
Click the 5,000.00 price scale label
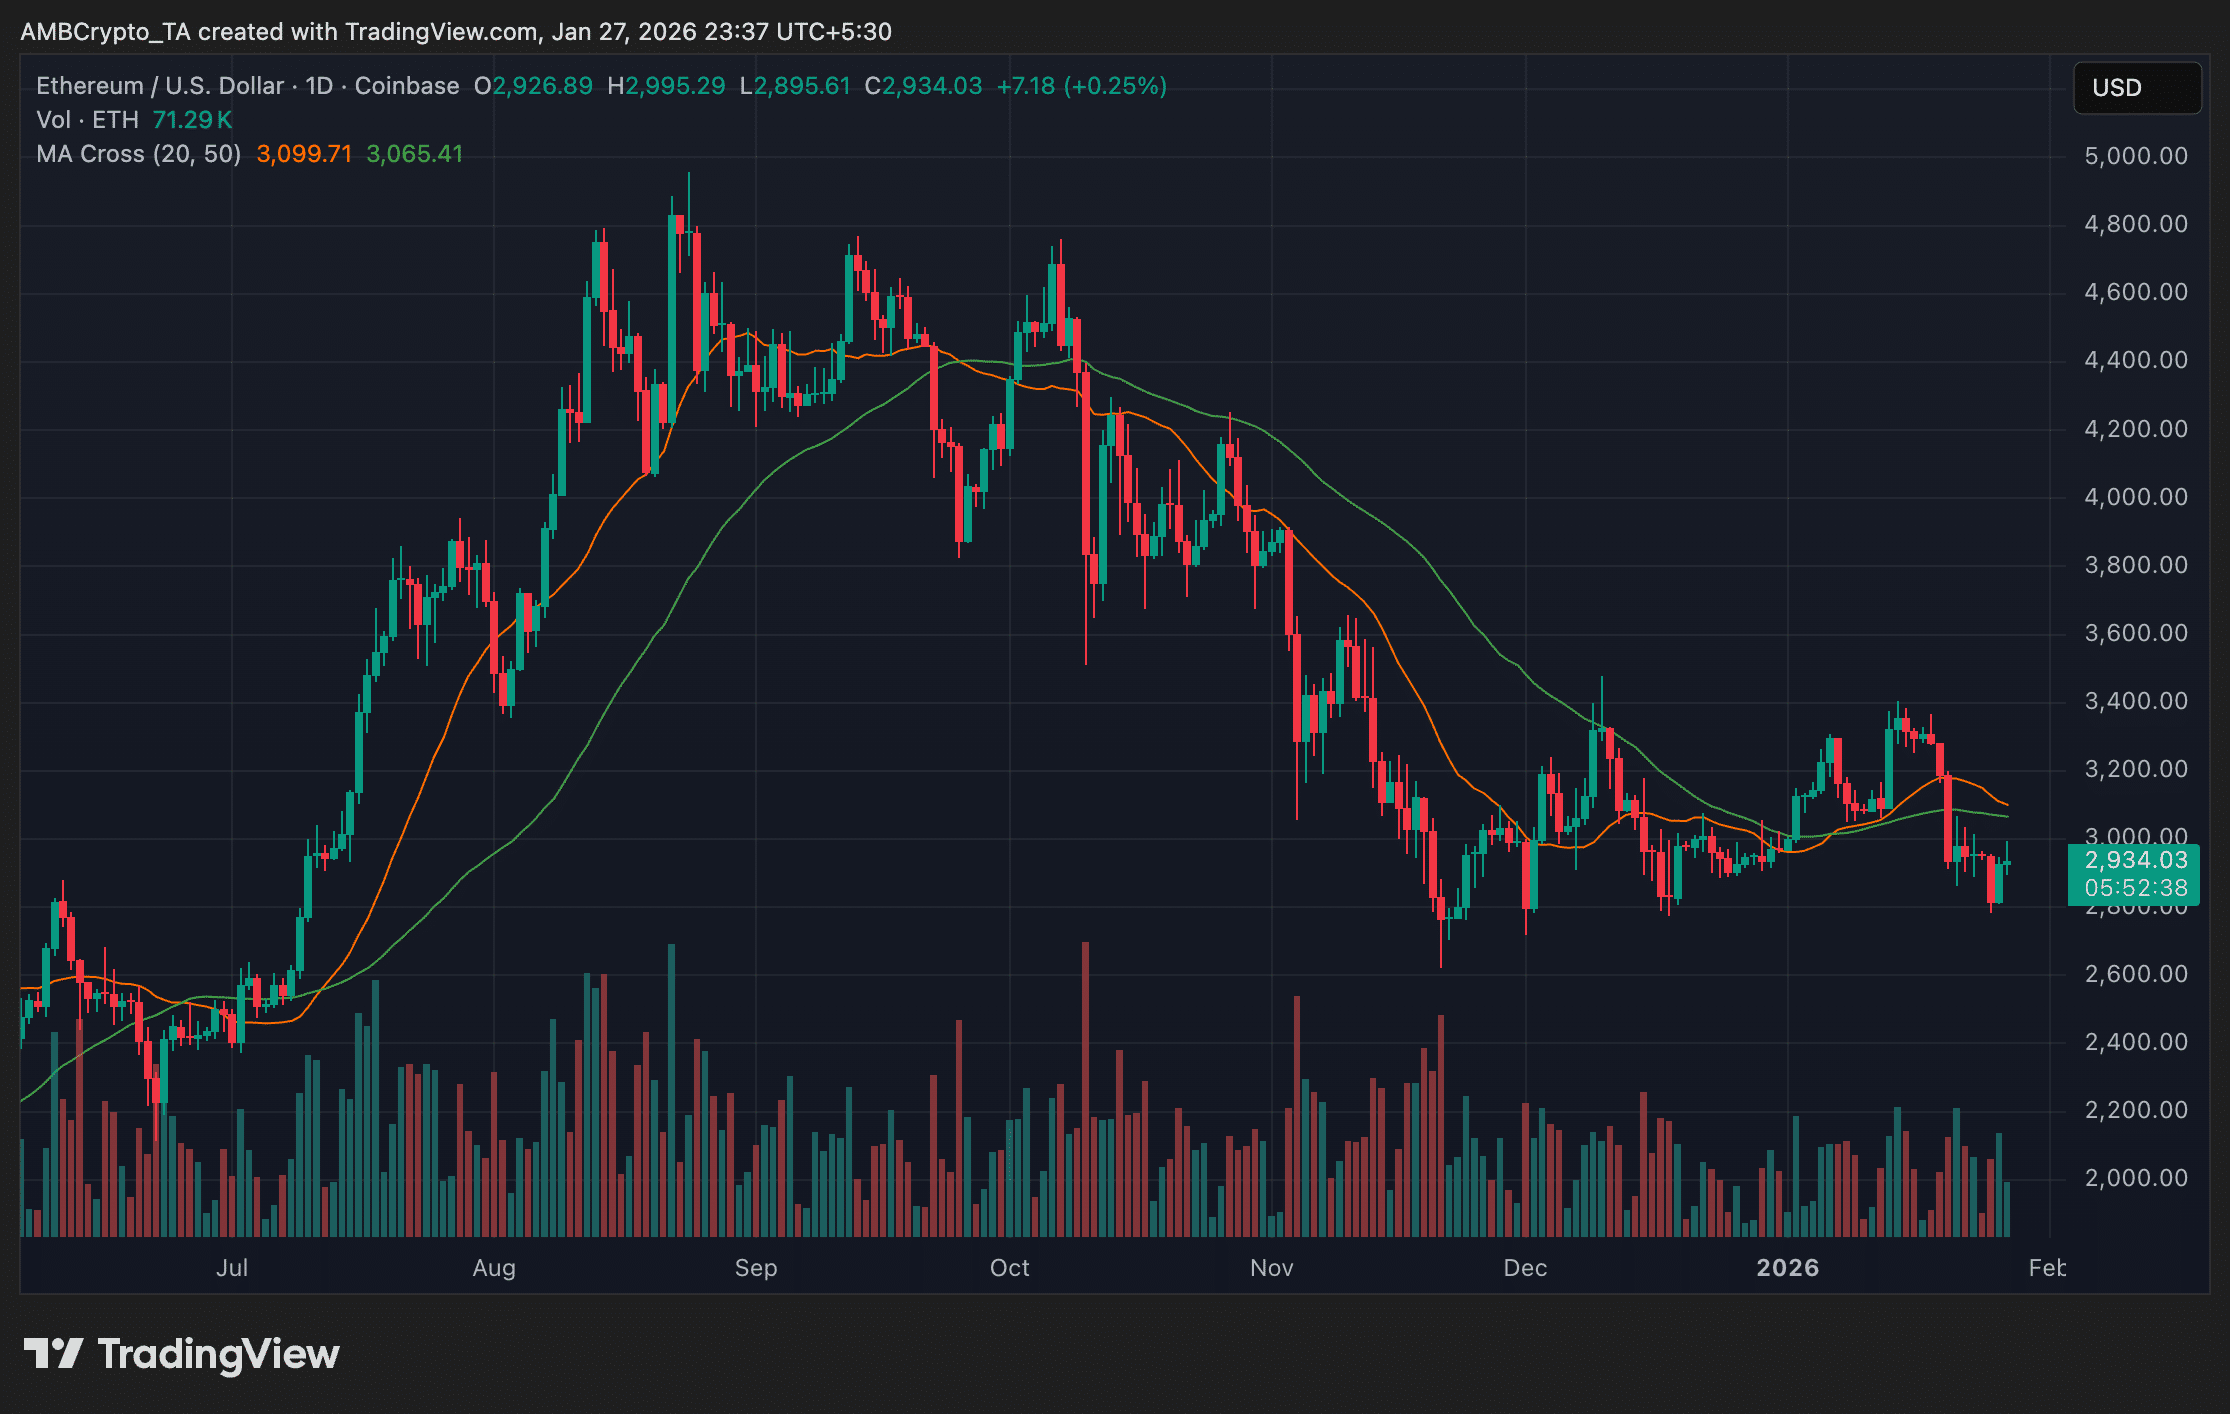(x=2135, y=156)
